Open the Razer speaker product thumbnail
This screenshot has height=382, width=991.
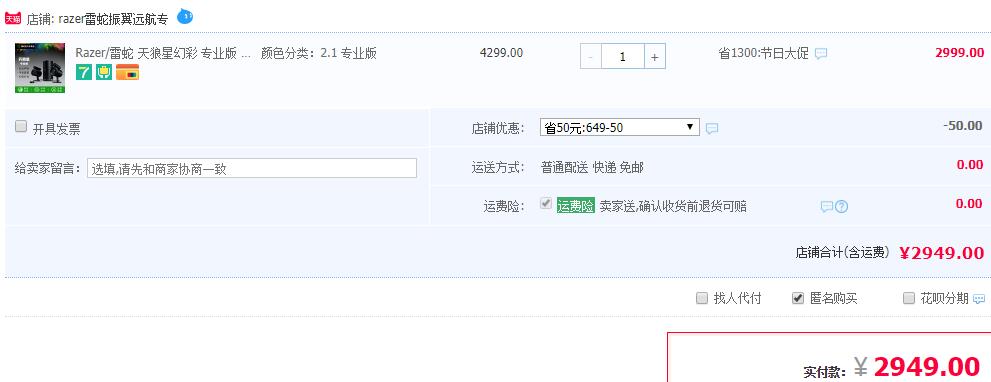pyautogui.click(x=40, y=68)
